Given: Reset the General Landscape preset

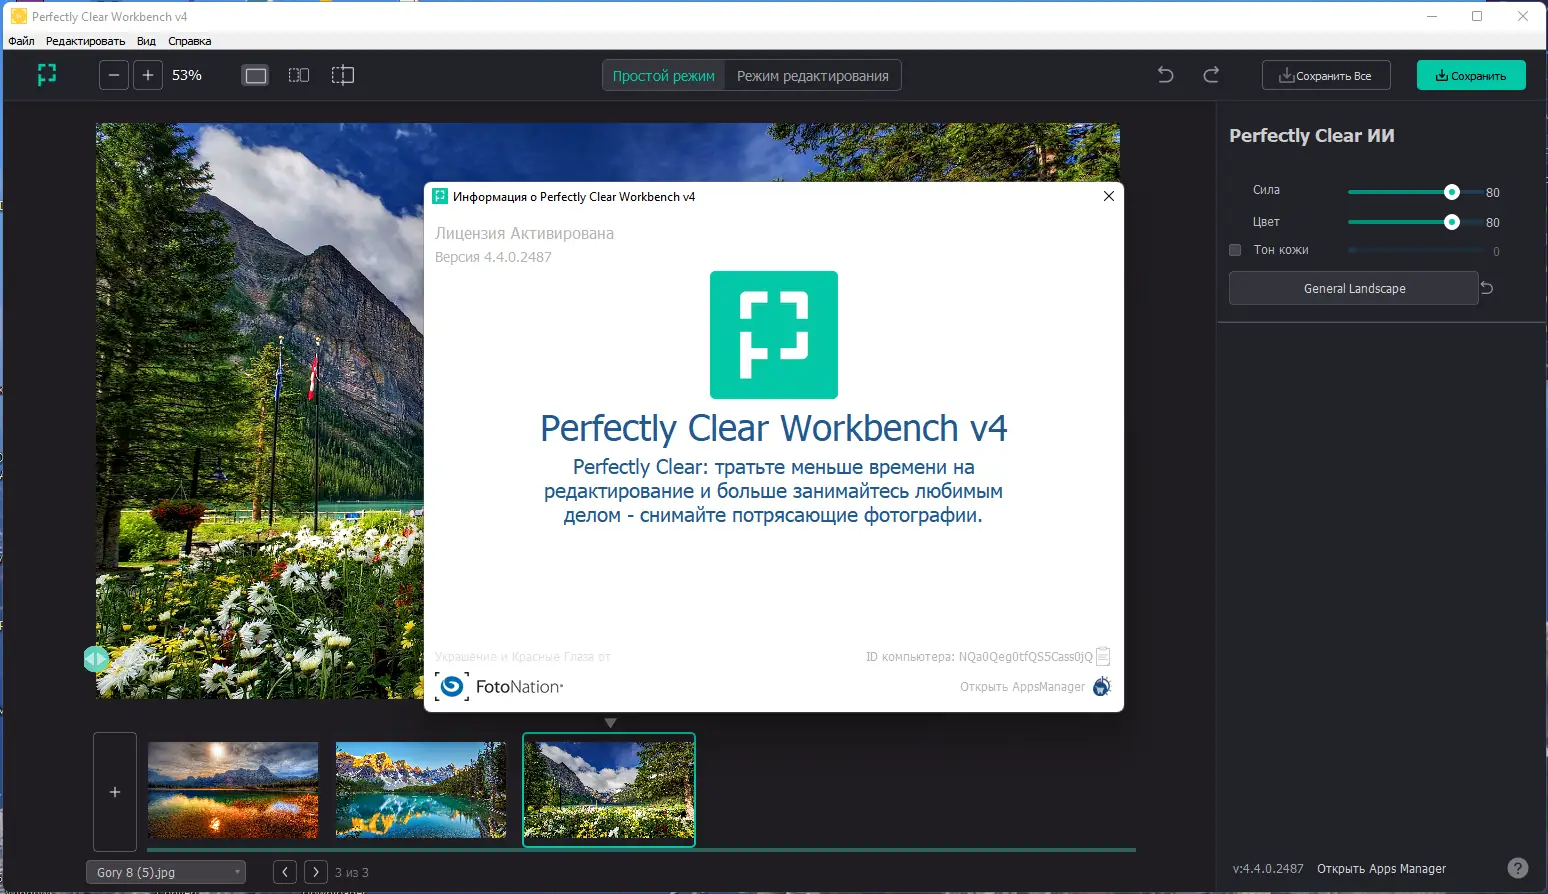Looking at the screenshot, I should [x=1487, y=288].
